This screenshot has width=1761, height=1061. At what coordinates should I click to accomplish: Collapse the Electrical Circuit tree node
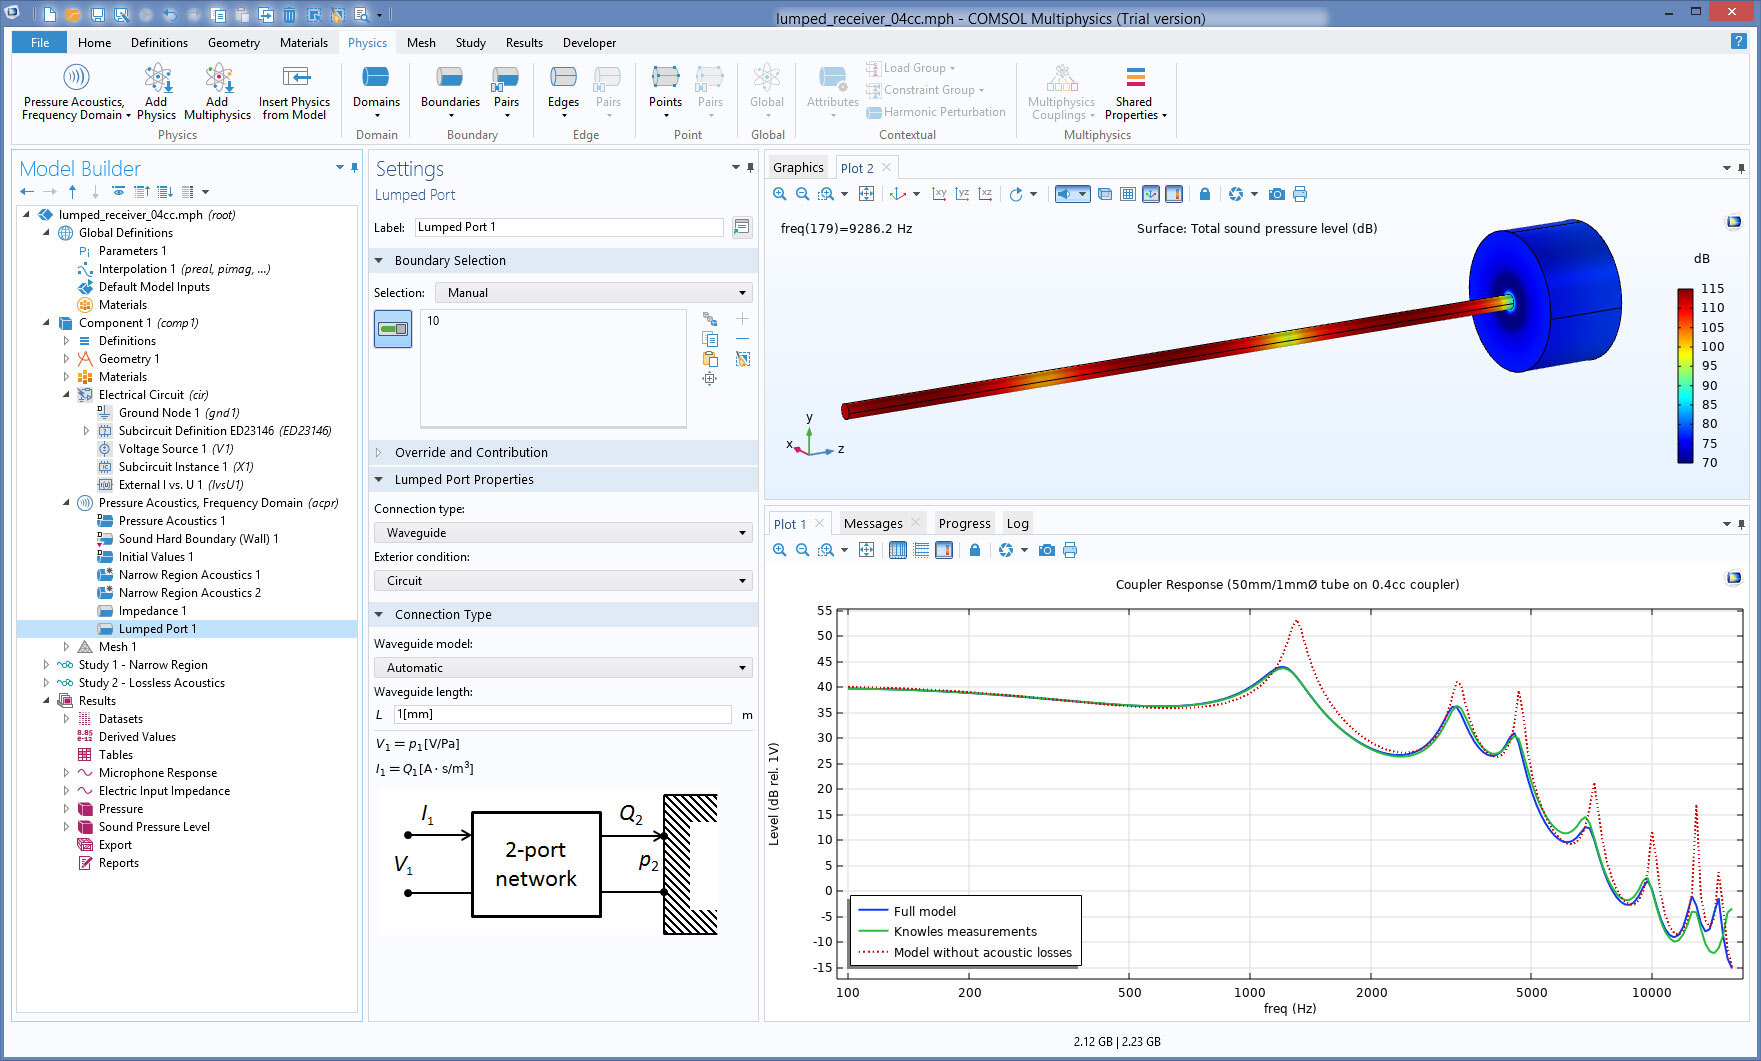click(x=64, y=395)
